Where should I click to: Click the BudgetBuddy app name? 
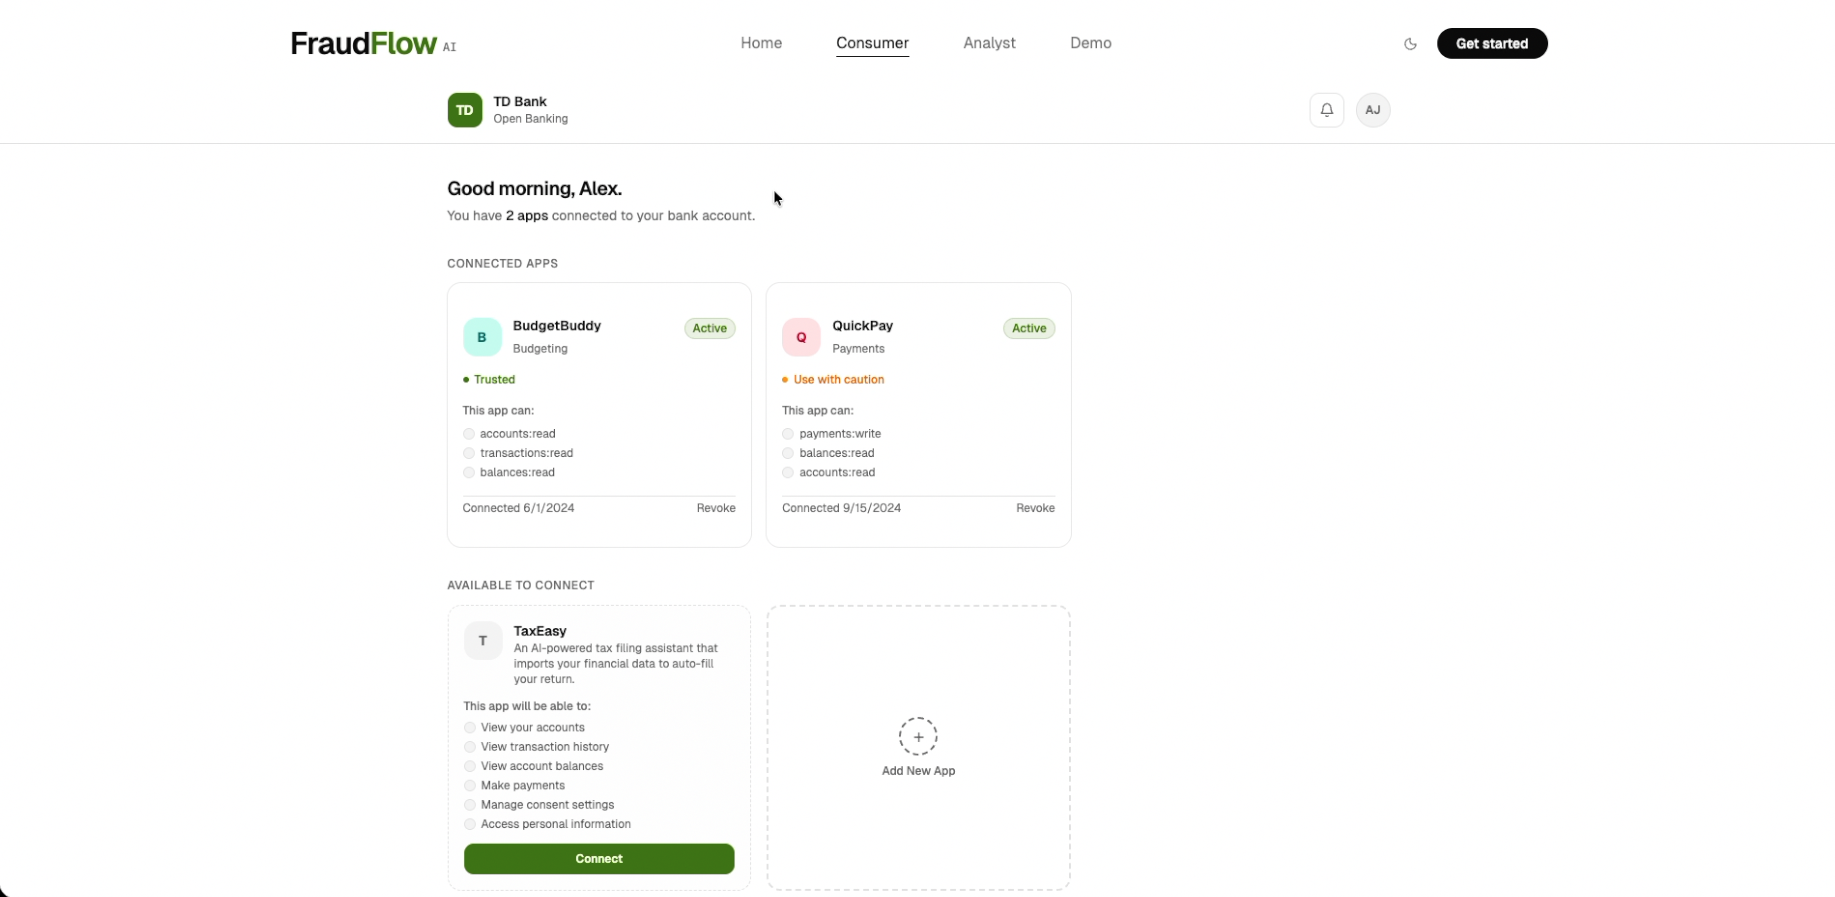click(x=557, y=326)
